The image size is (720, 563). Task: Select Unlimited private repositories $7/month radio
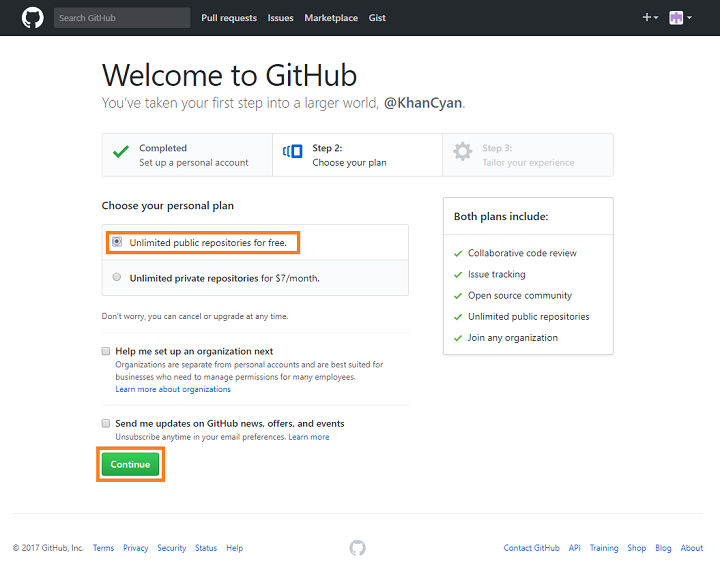(x=117, y=277)
